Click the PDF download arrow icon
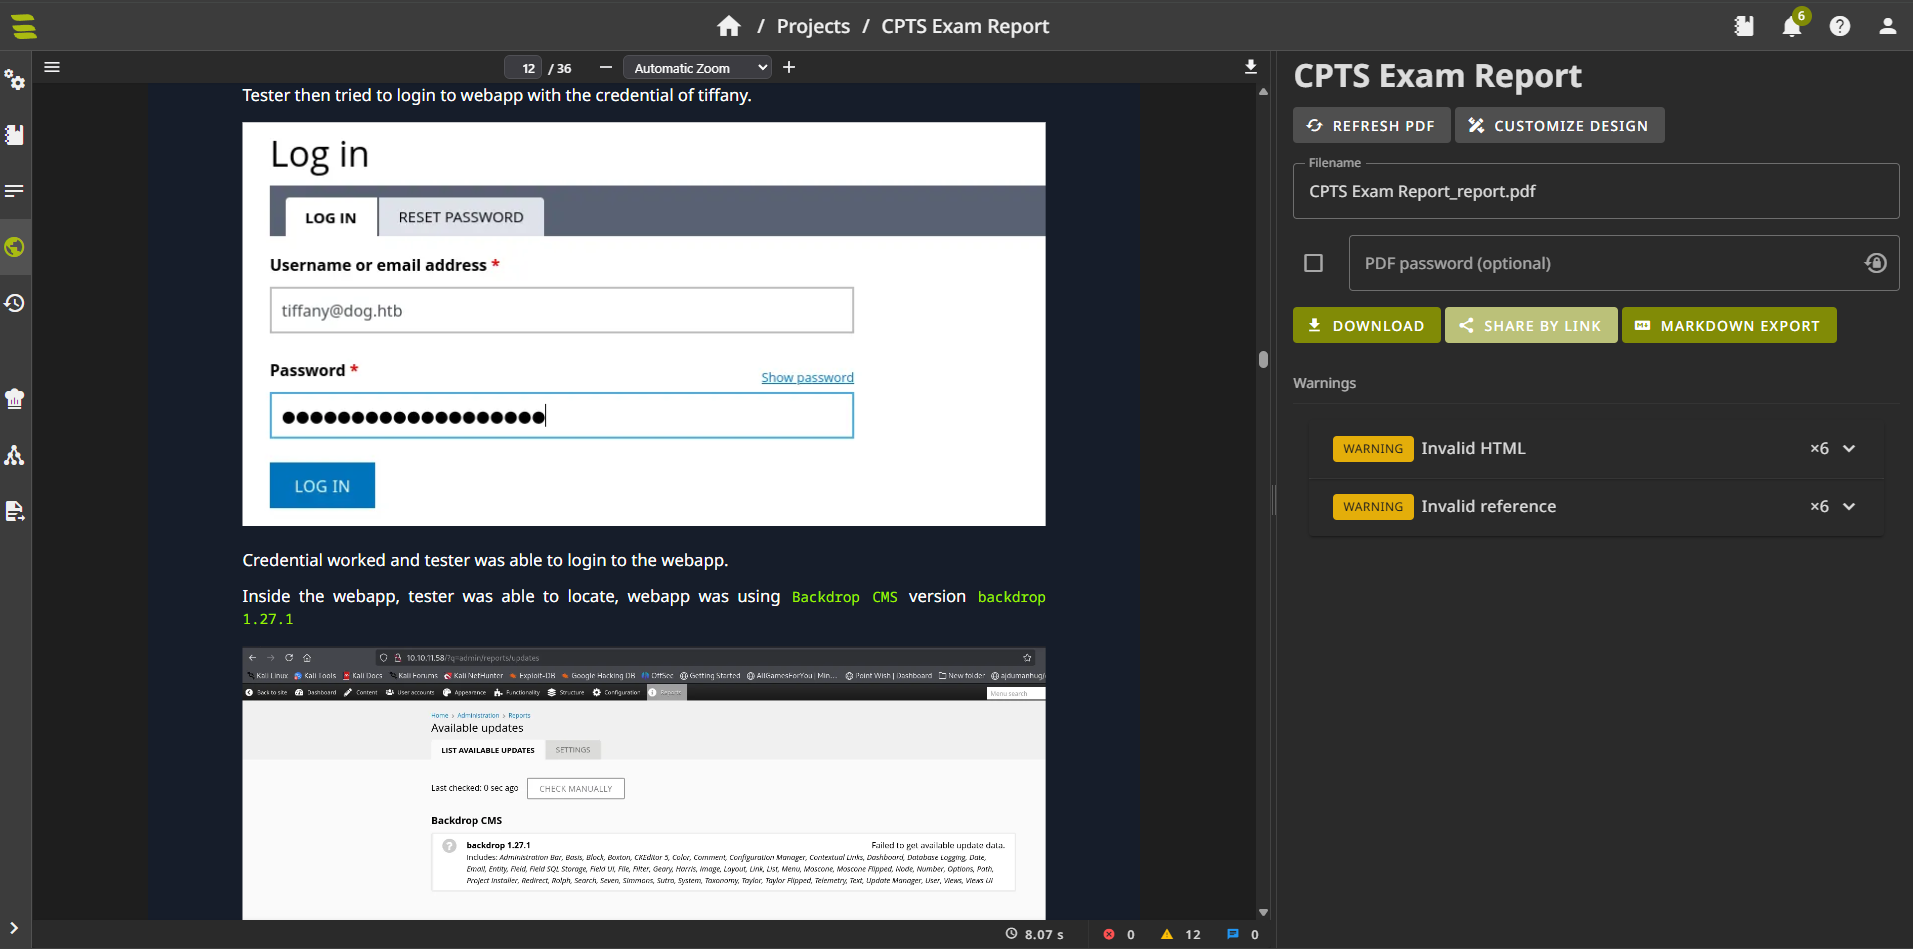Image resolution: width=1913 pixels, height=949 pixels. (x=1250, y=67)
